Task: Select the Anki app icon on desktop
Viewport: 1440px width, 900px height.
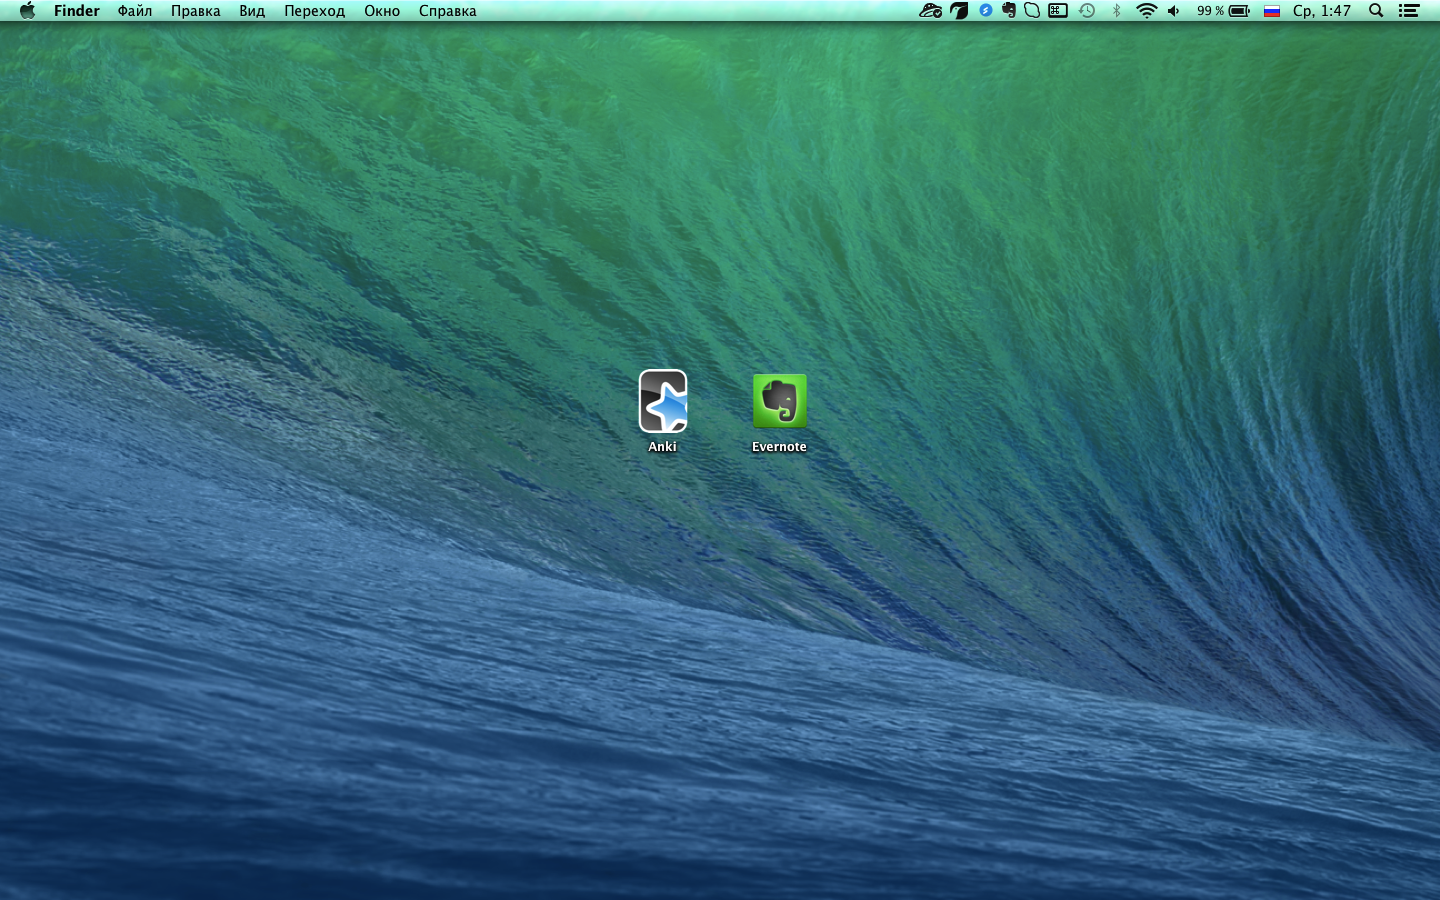Action: 663,401
